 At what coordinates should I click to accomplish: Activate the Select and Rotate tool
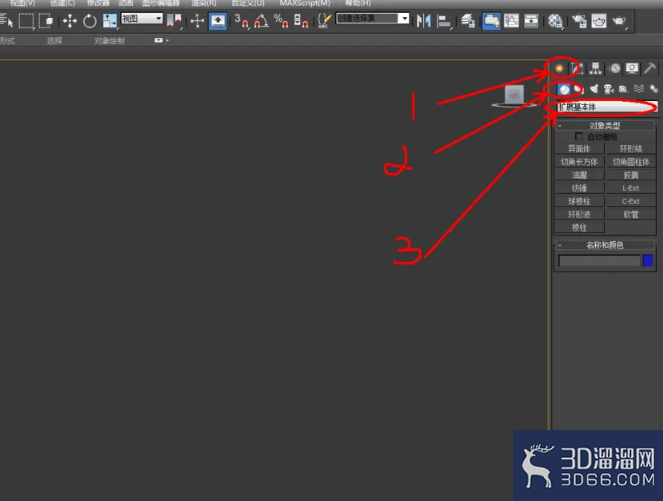(x=90, y=21)
